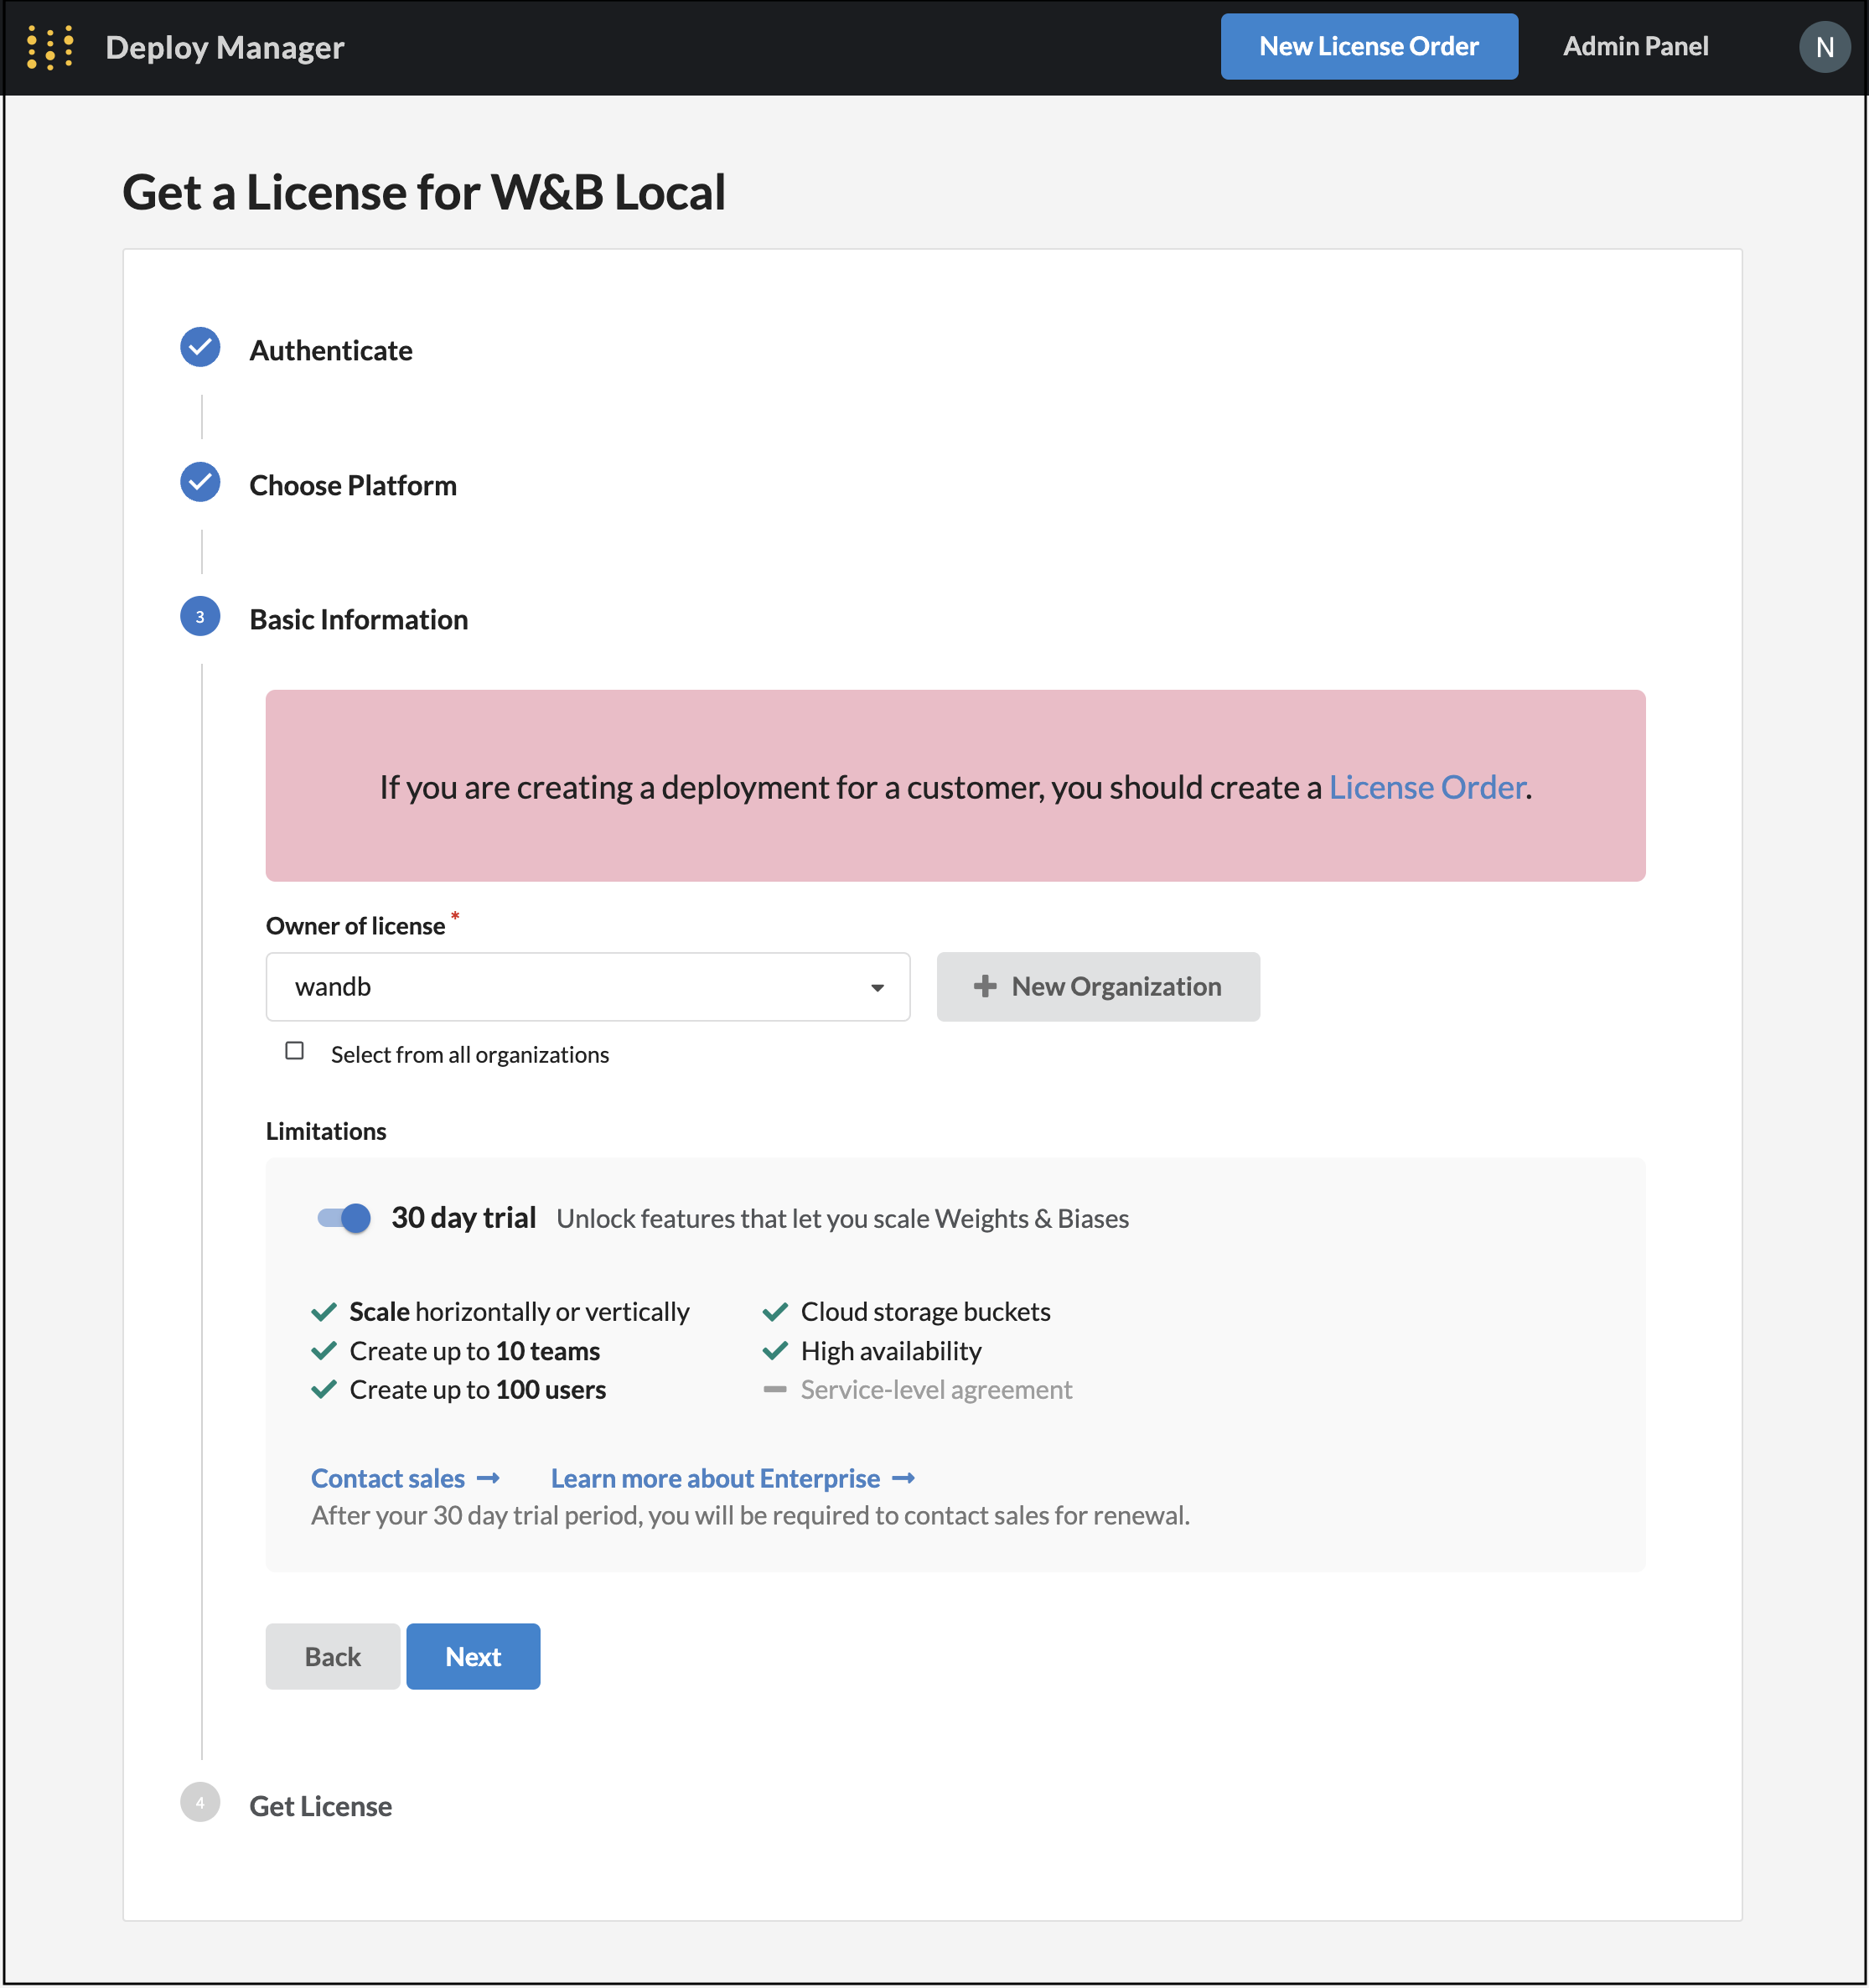Click the Authenticate step checkmark icon
The width and height of the screenshot is (1869, 1988).
pos(200,347)
